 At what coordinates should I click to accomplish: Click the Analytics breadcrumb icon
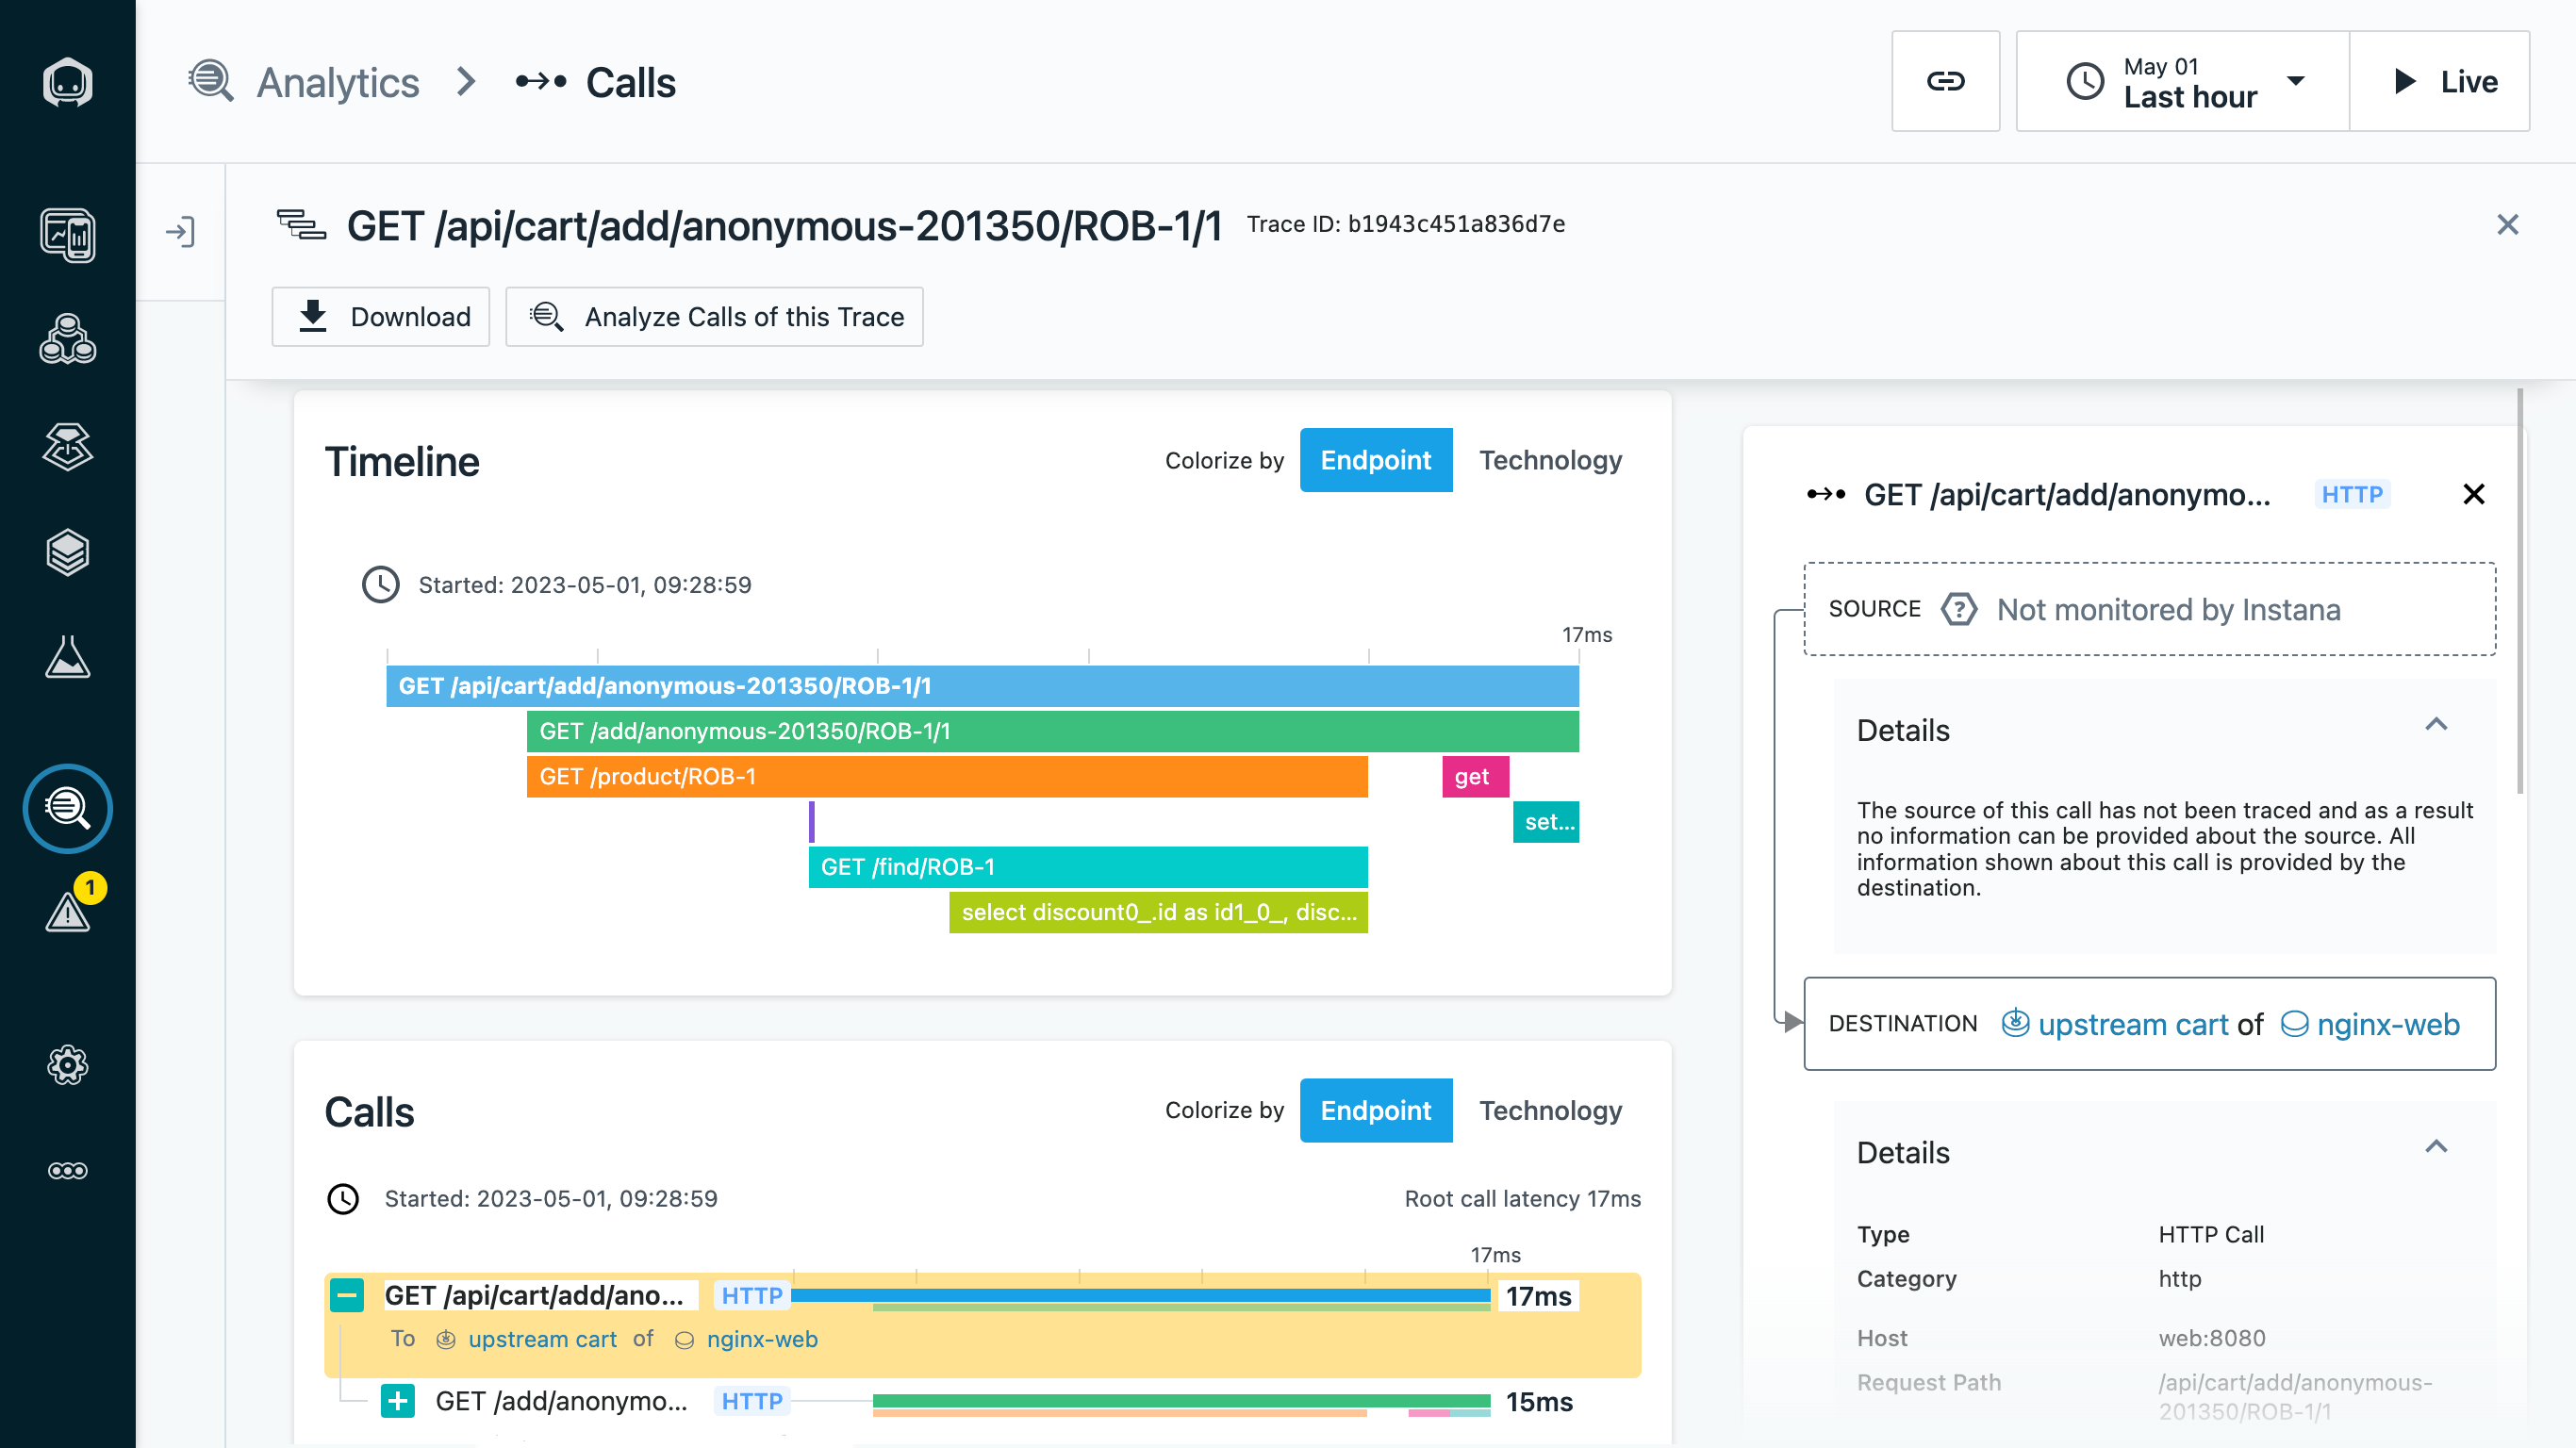point(211,81)
